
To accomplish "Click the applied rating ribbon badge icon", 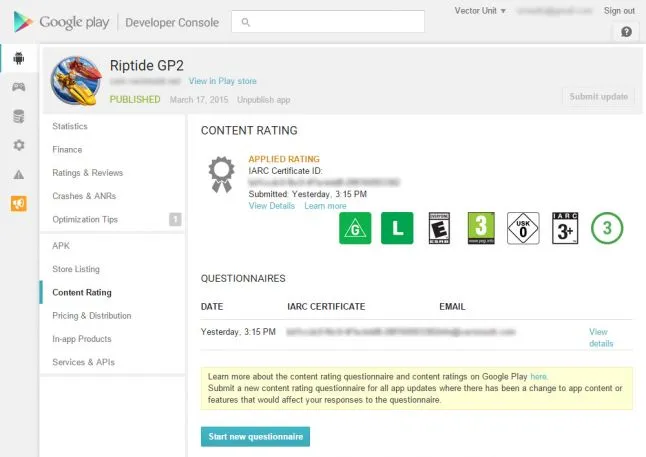I will [x=221, y=174].
